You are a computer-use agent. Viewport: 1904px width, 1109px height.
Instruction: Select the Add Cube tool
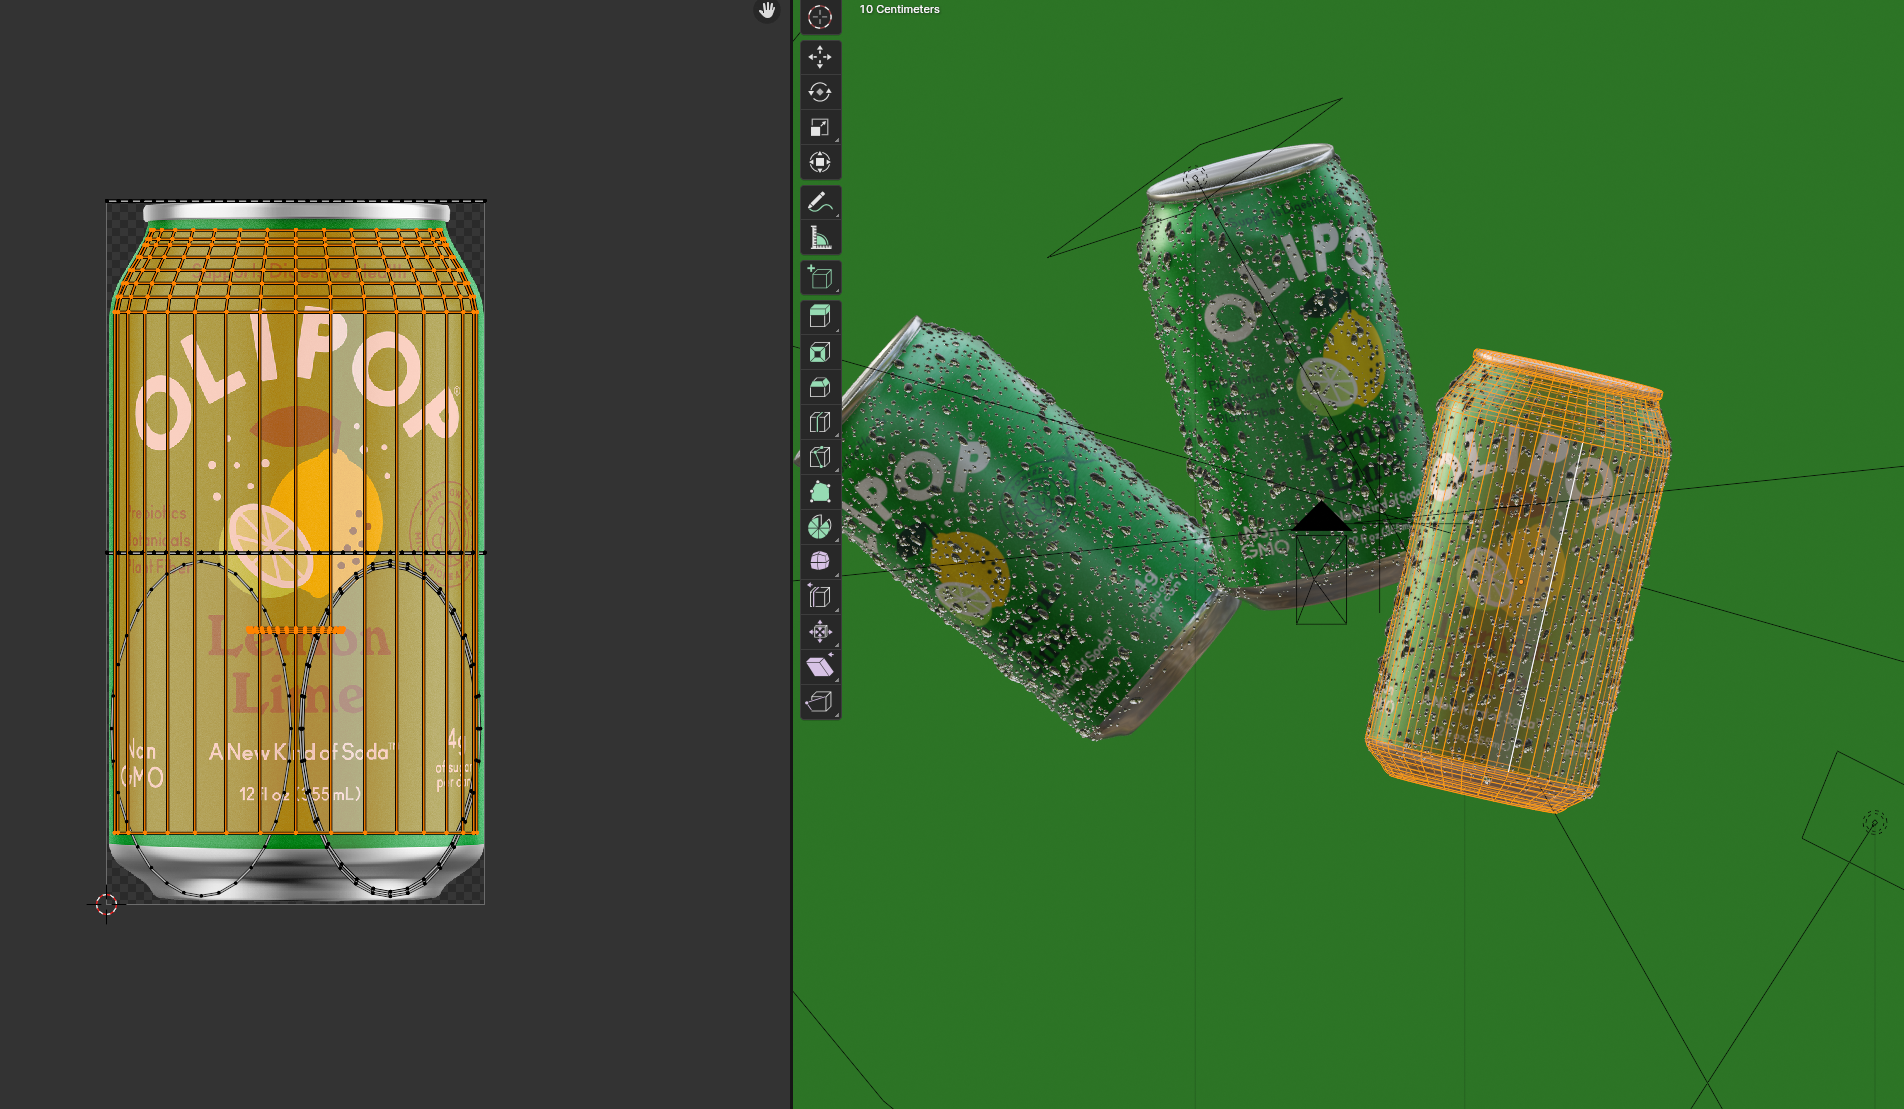click(820, 277)
